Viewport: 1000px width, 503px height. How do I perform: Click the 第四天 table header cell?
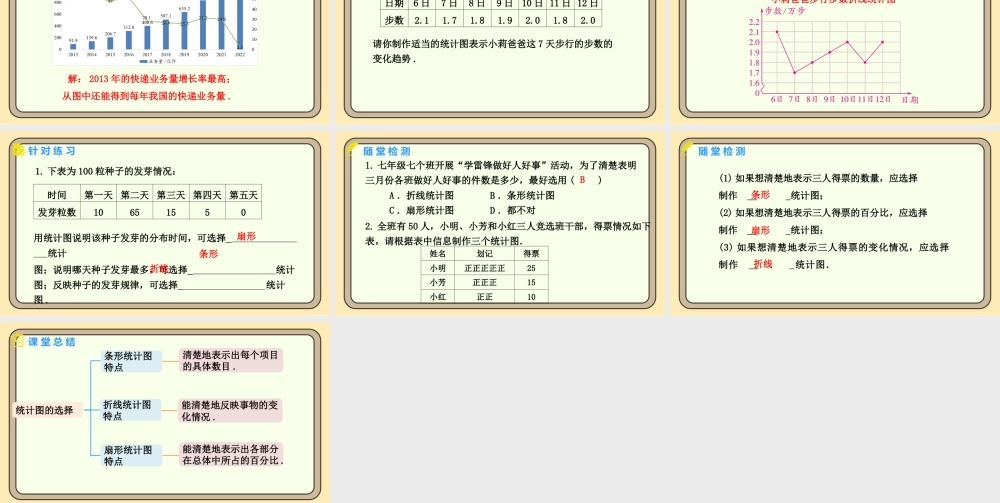tap(207, 194)
